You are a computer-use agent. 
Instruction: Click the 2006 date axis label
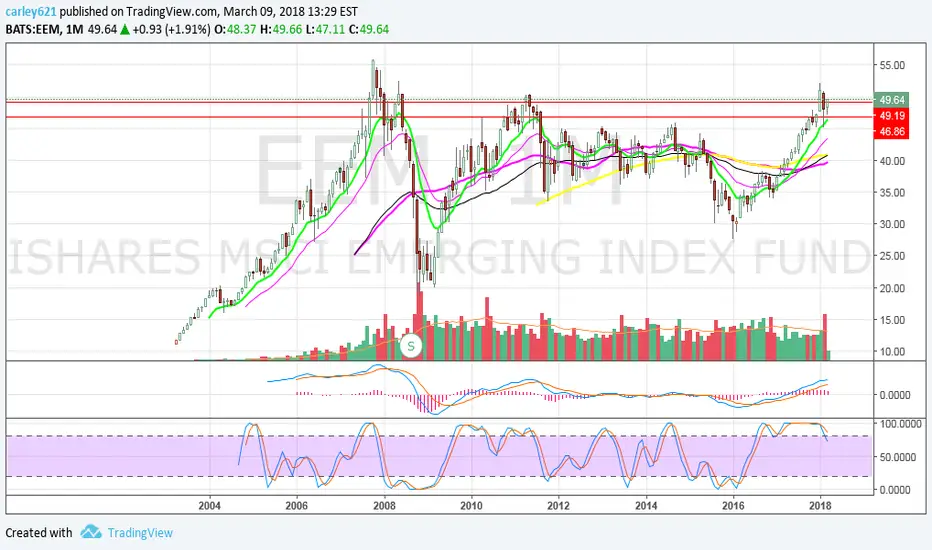(297, 506)
